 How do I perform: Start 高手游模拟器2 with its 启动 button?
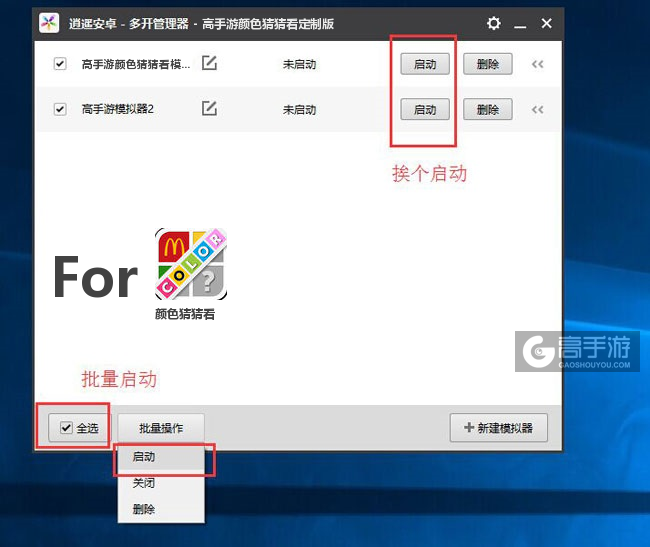(x=425, y=109)
